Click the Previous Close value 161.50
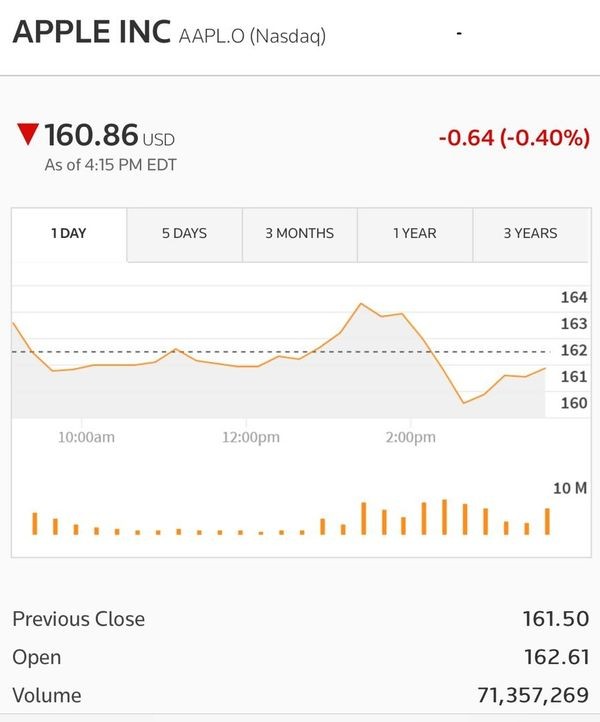This screenshot has height=722, width=600. point(555,619)
